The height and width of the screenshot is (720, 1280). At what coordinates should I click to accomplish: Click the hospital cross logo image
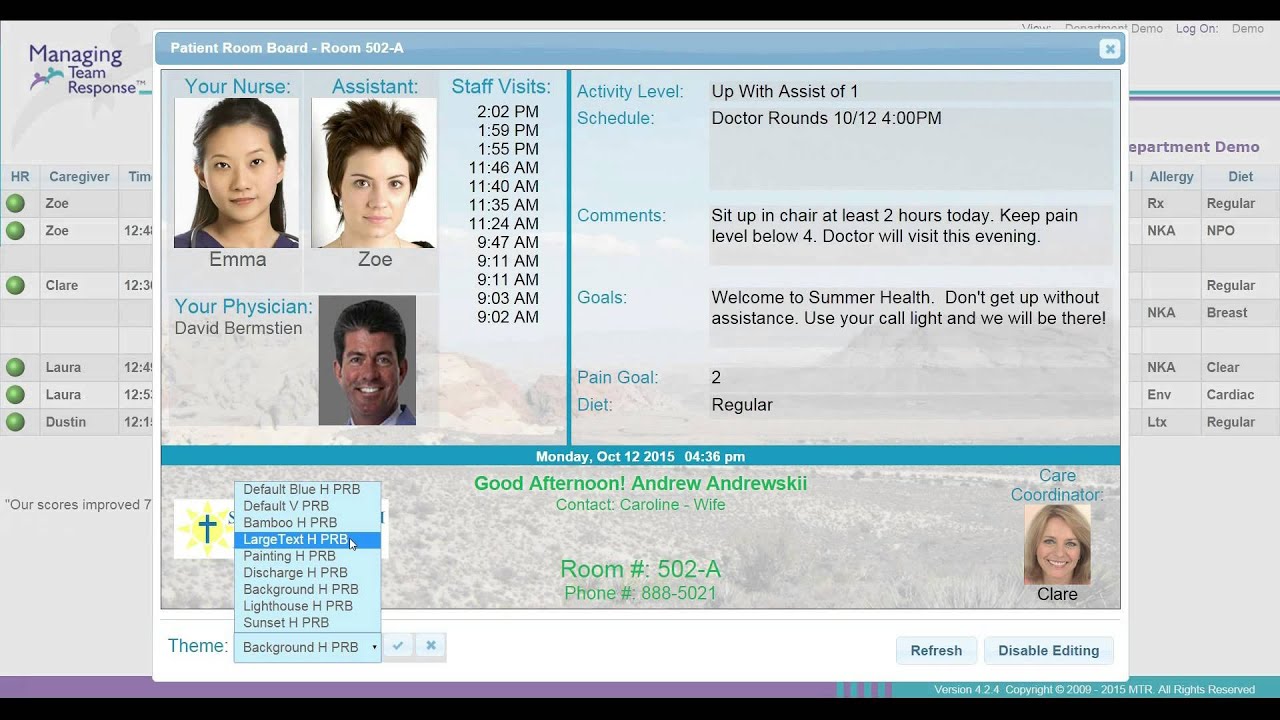[205, 529]
